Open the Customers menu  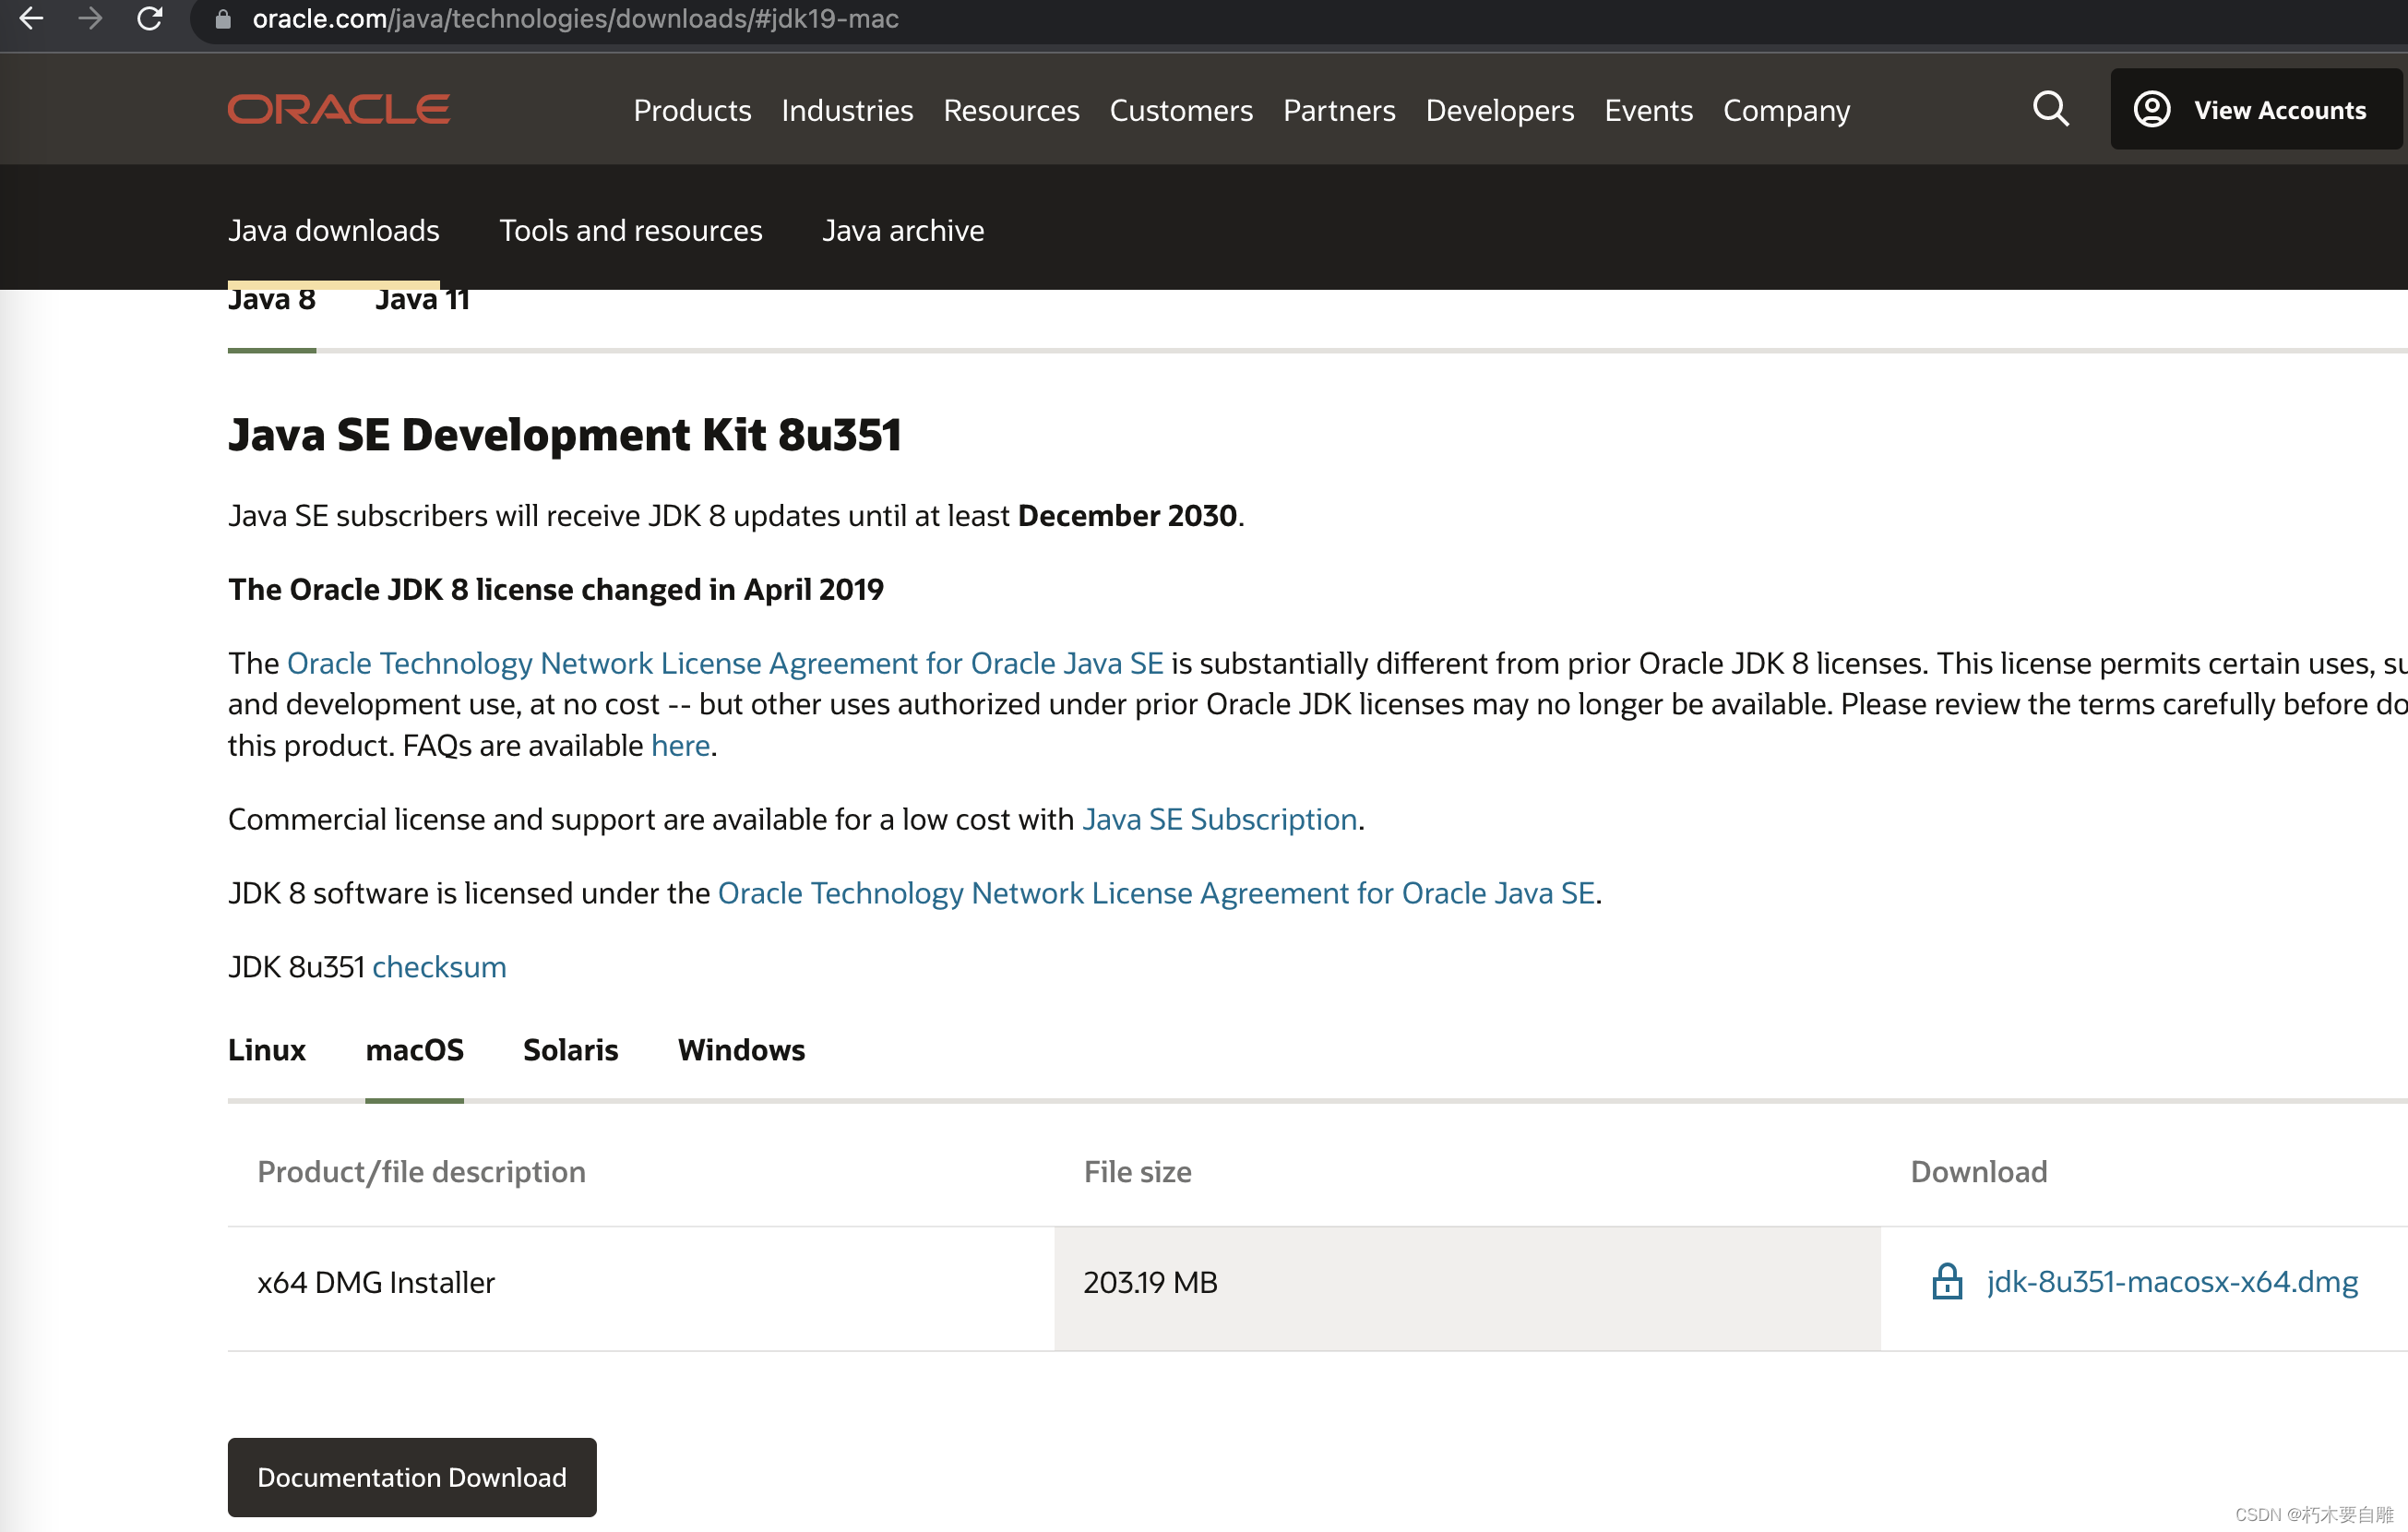[x=1181, y=110]
